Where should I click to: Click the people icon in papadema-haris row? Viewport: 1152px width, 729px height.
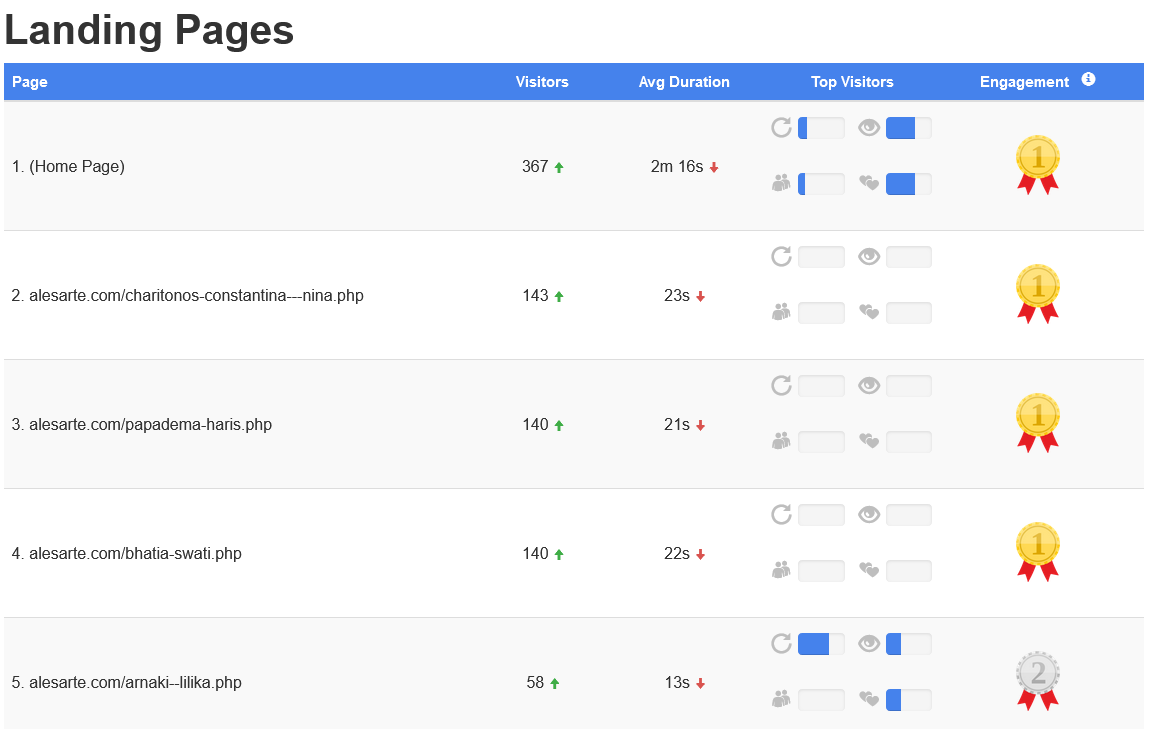(x=781, y=441)
